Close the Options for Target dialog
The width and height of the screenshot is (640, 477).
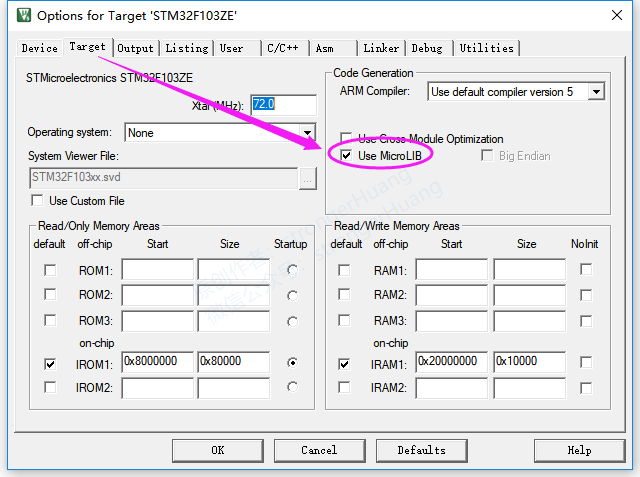[x=617, y=15]
